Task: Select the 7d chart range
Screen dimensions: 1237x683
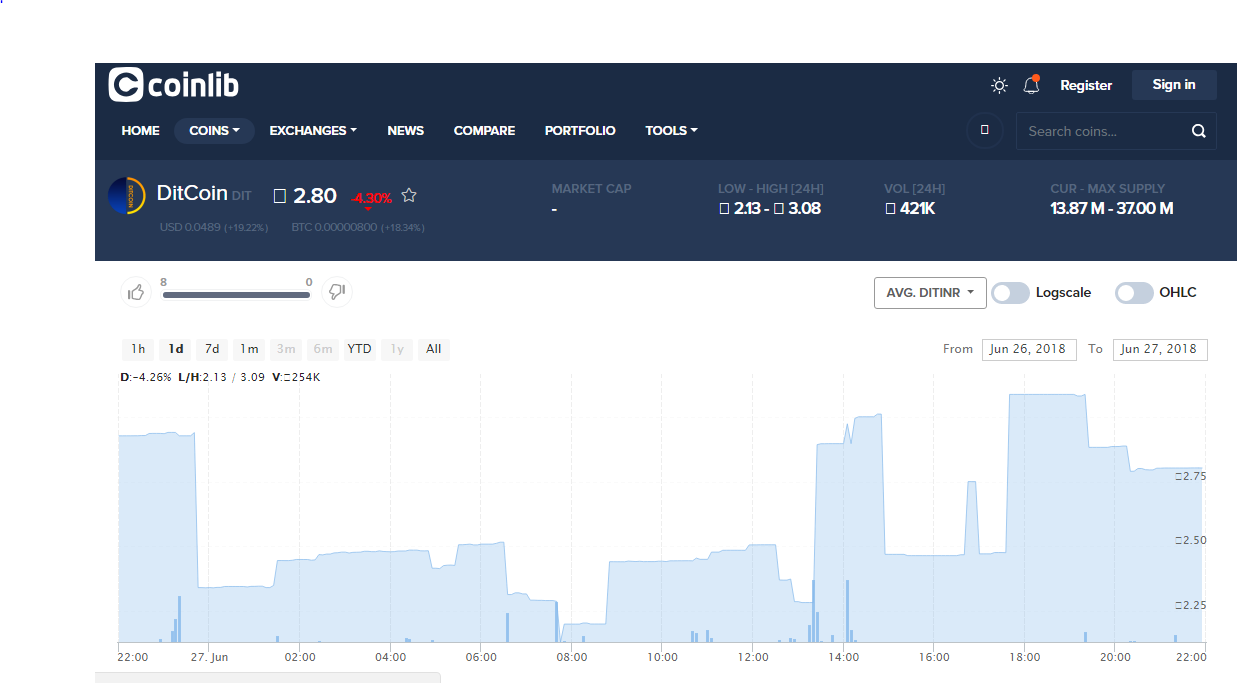Action: (x=212, y=349)
